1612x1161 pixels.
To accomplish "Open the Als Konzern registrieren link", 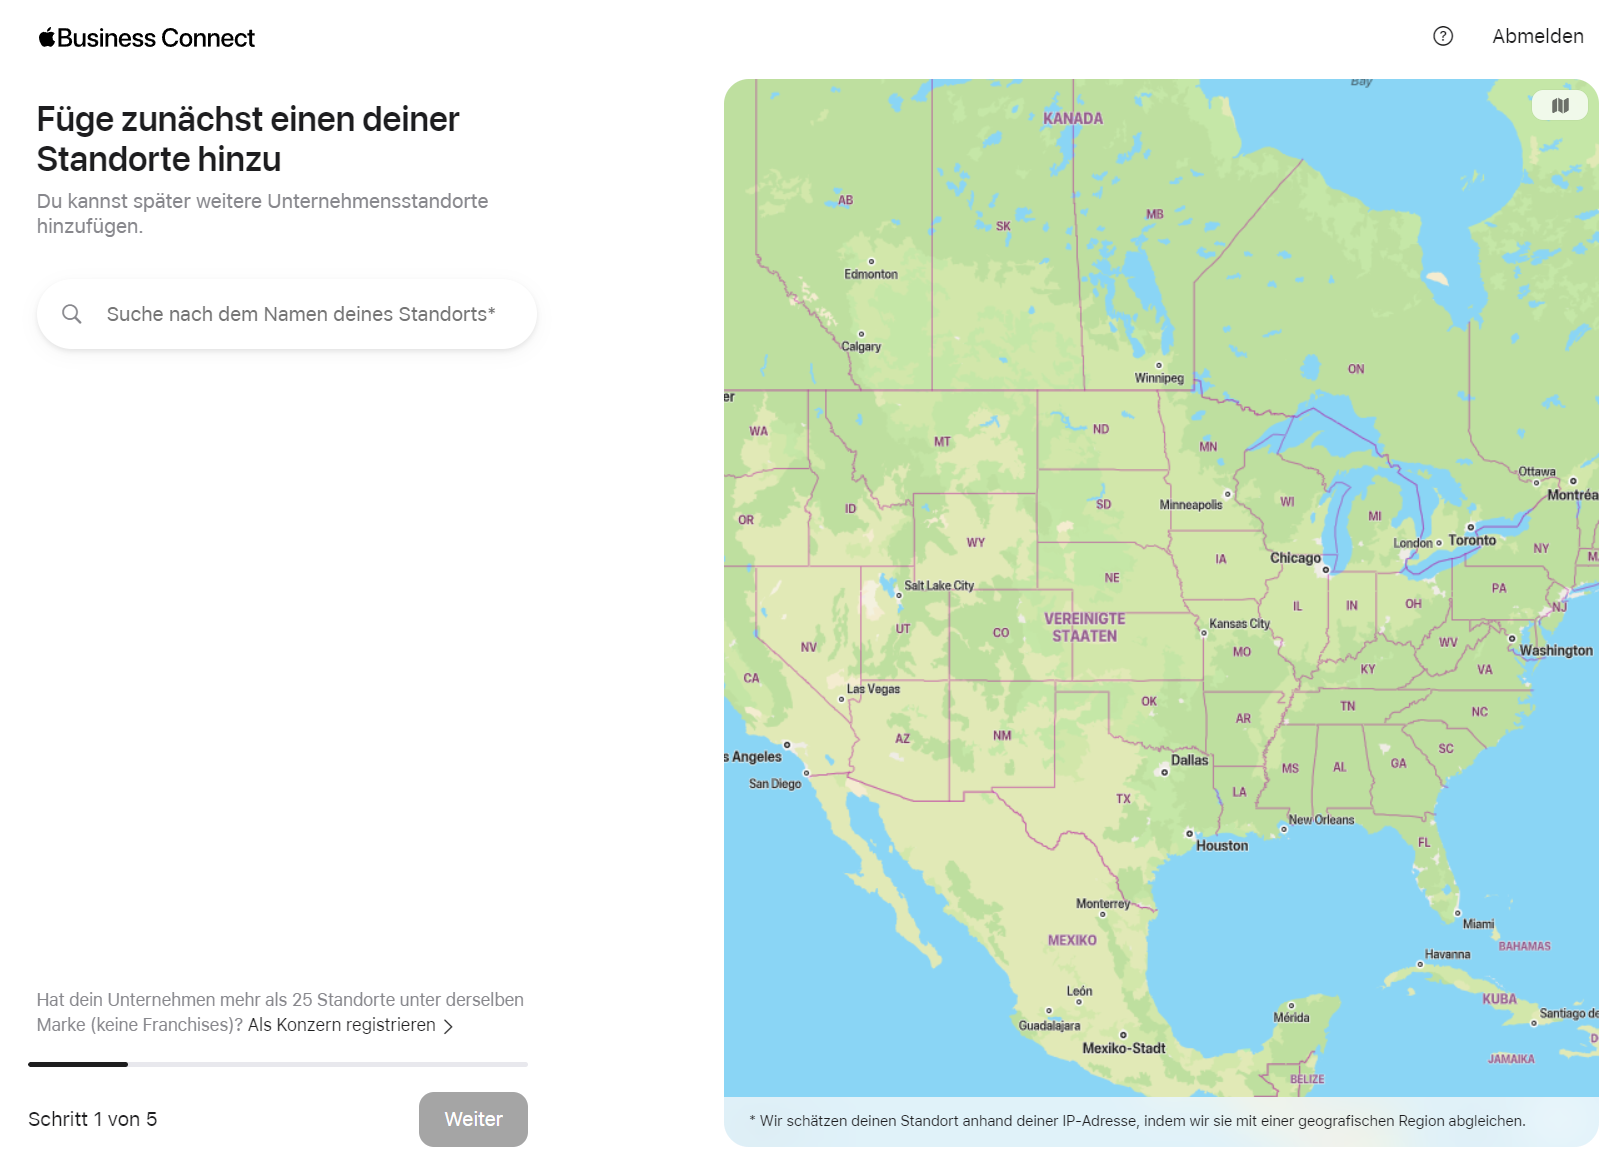I will click(342, 1025).
